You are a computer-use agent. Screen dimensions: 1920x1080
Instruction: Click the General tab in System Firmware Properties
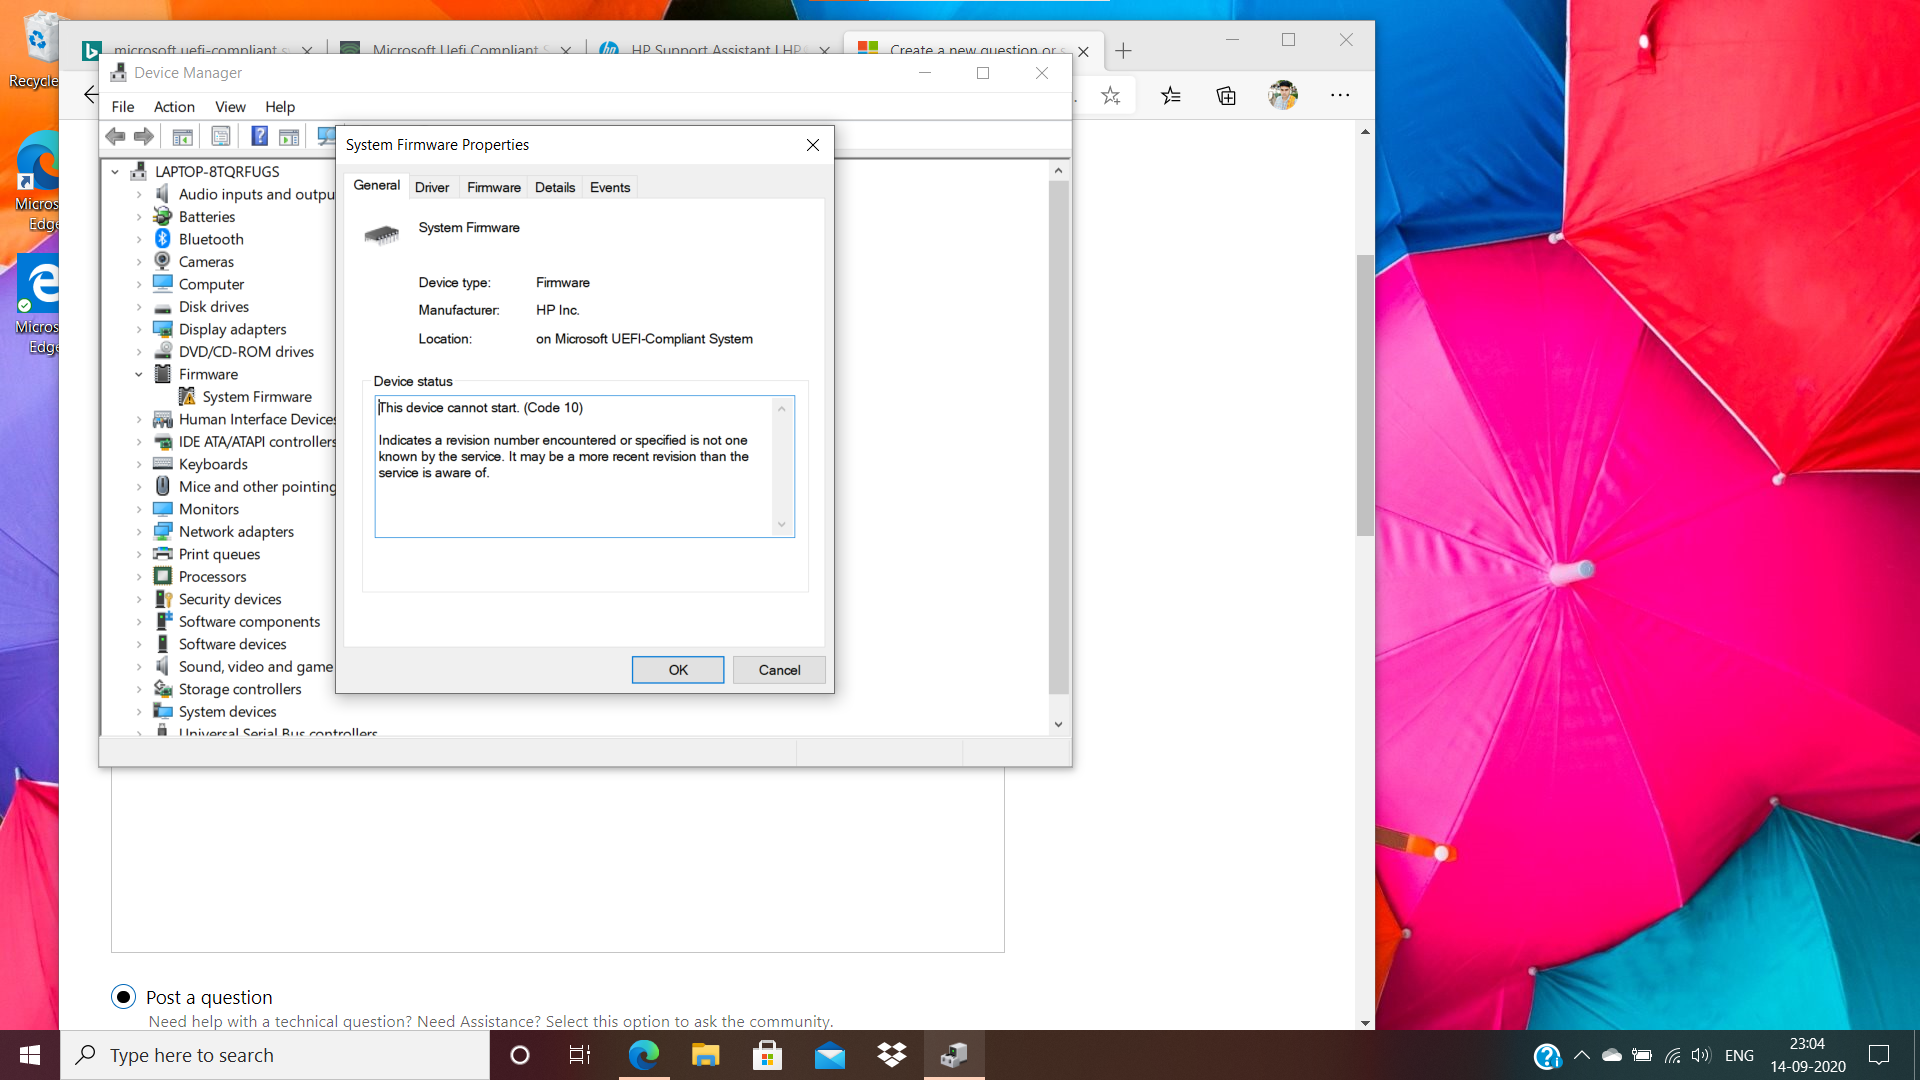tap(376, 186)
